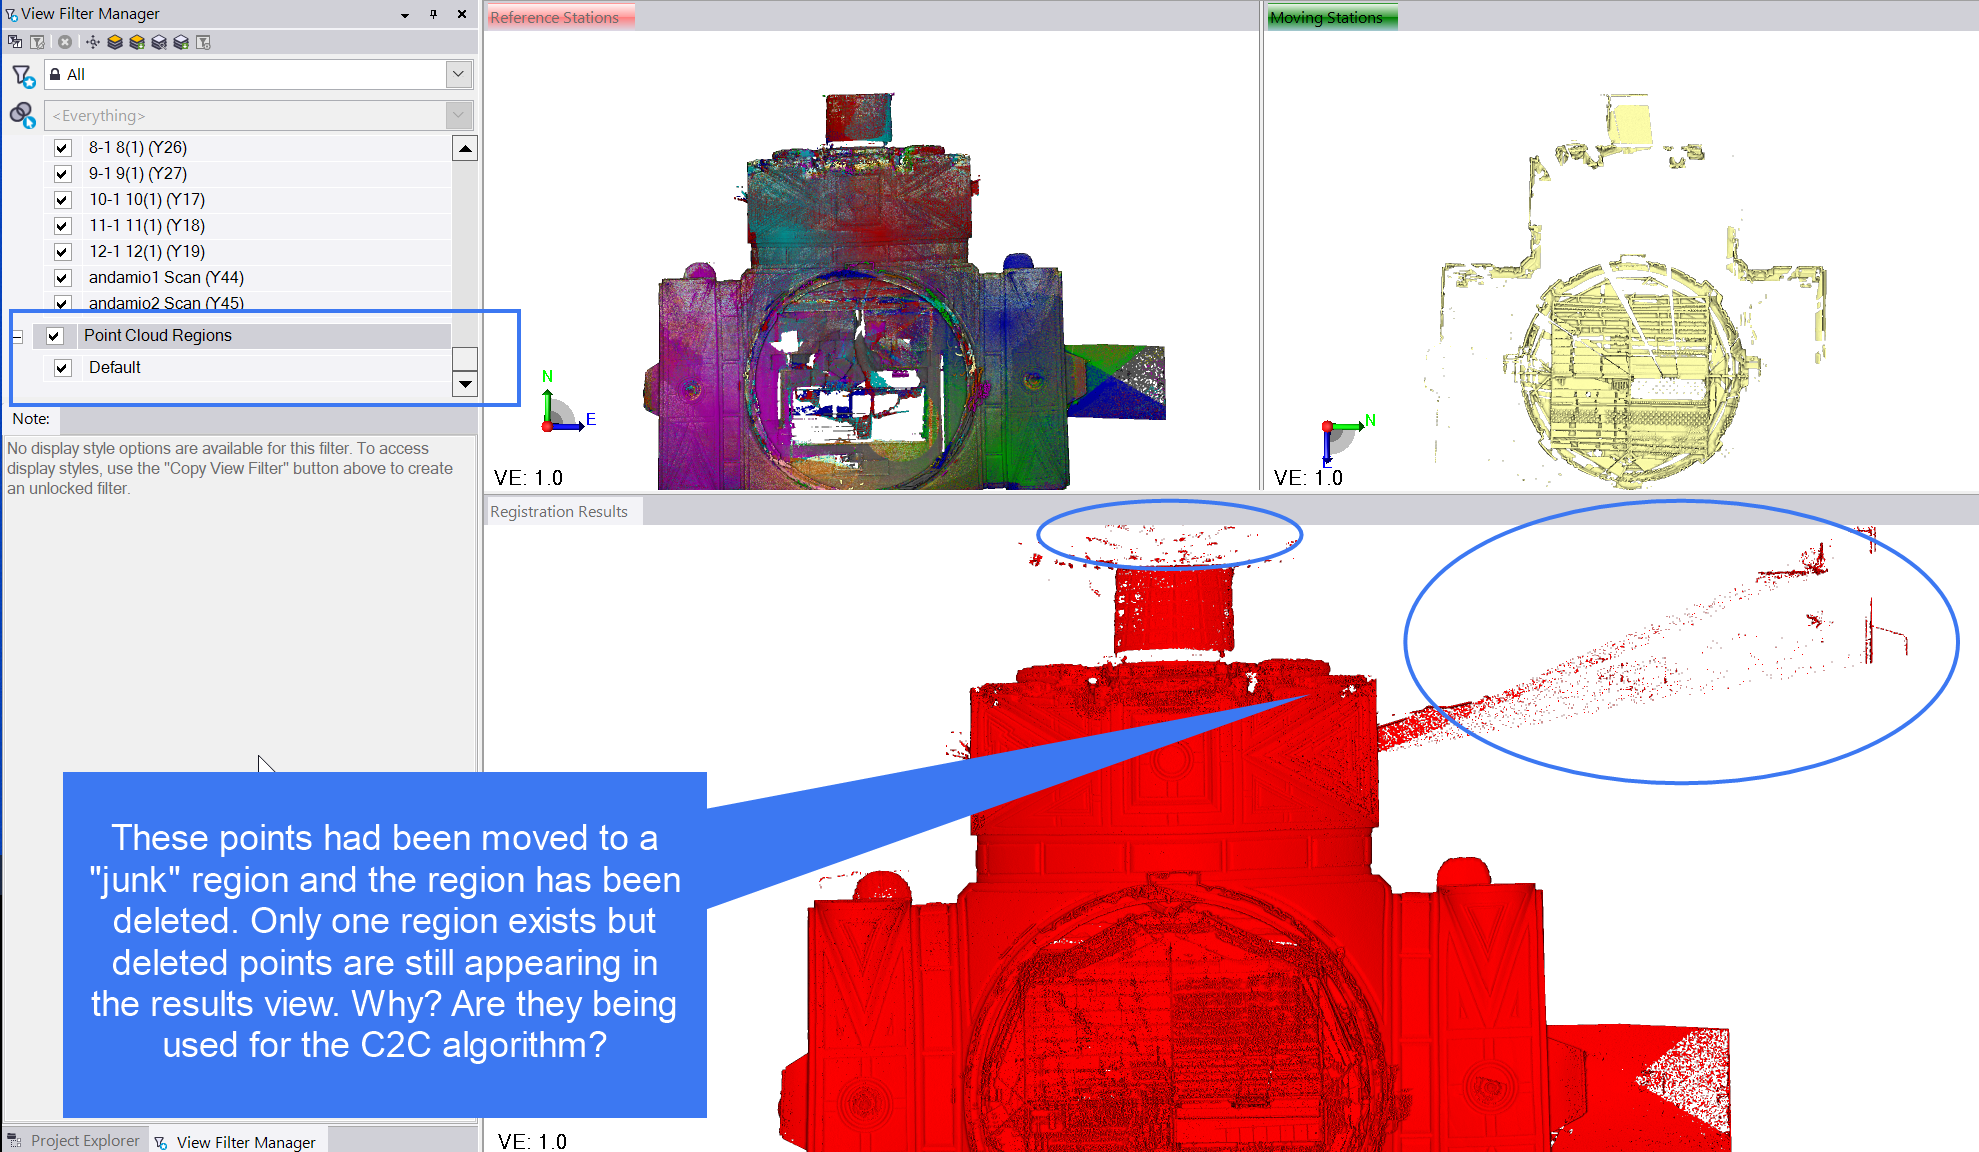Click the yellow layers icon with green plus
Image resolution: width=1979 pixels, height=1152 pixels.
click(137, 42)
